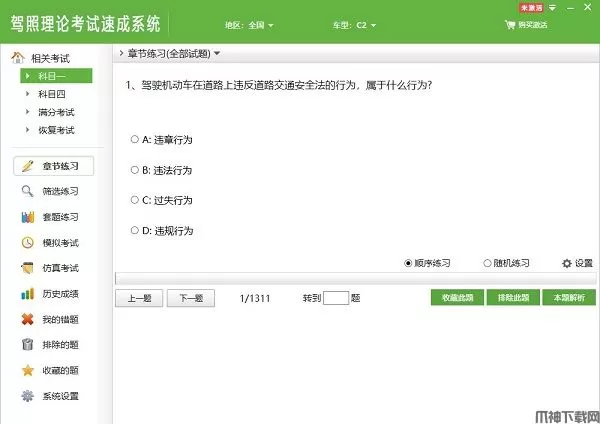Click the shopping cart icon in header

point(510,25)
